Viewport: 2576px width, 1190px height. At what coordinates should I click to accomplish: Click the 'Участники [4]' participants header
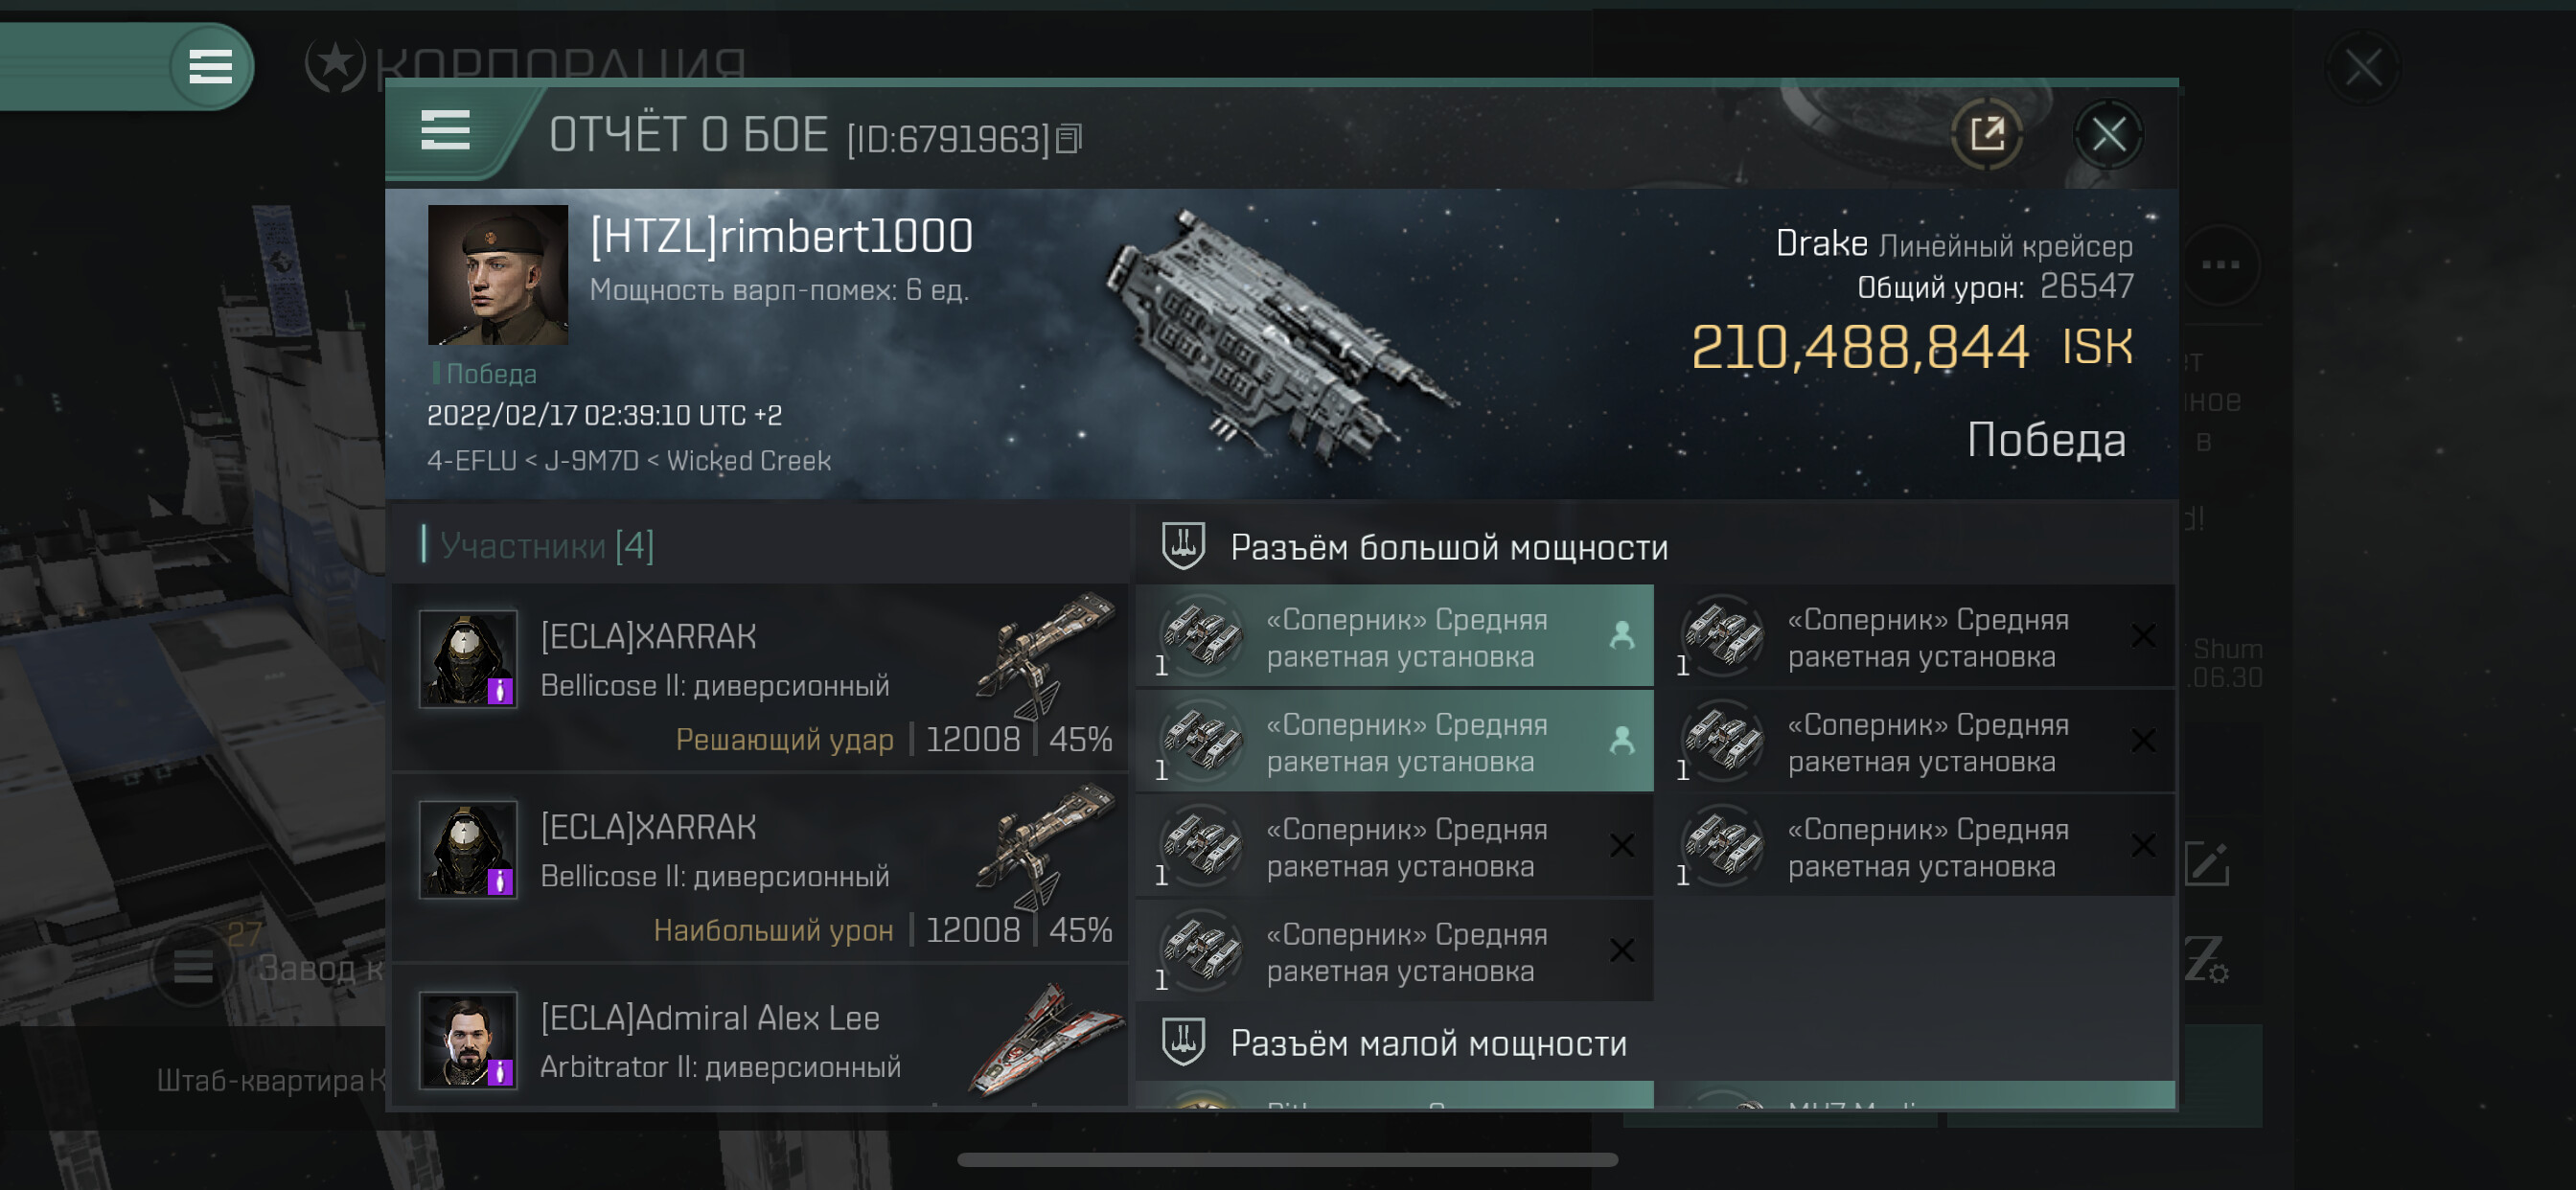click(546, 546)
